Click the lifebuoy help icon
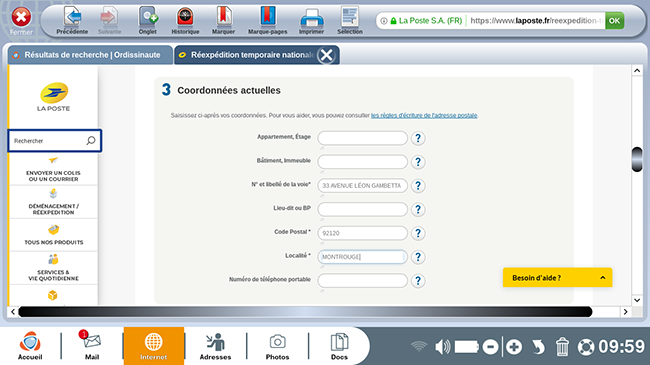 tap(586, 347)
